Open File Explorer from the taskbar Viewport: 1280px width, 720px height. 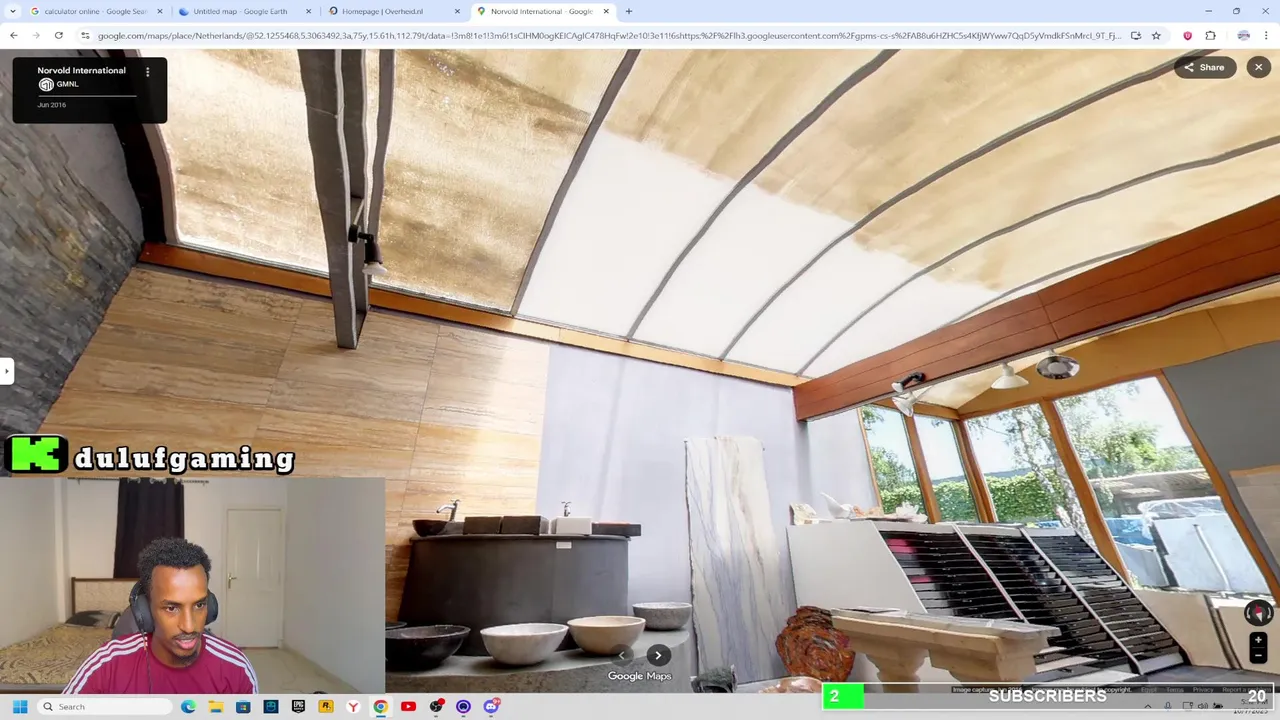[x=215, y=706]
